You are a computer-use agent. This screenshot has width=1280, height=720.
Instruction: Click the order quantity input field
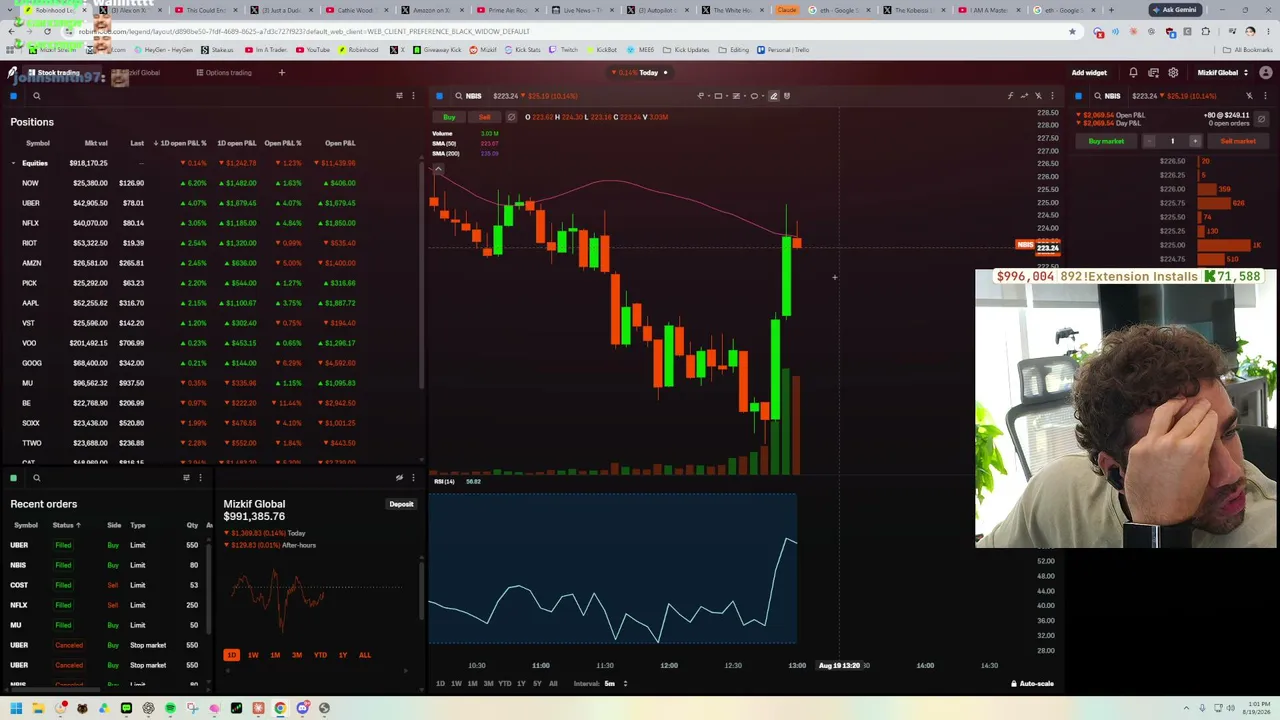1172,141
